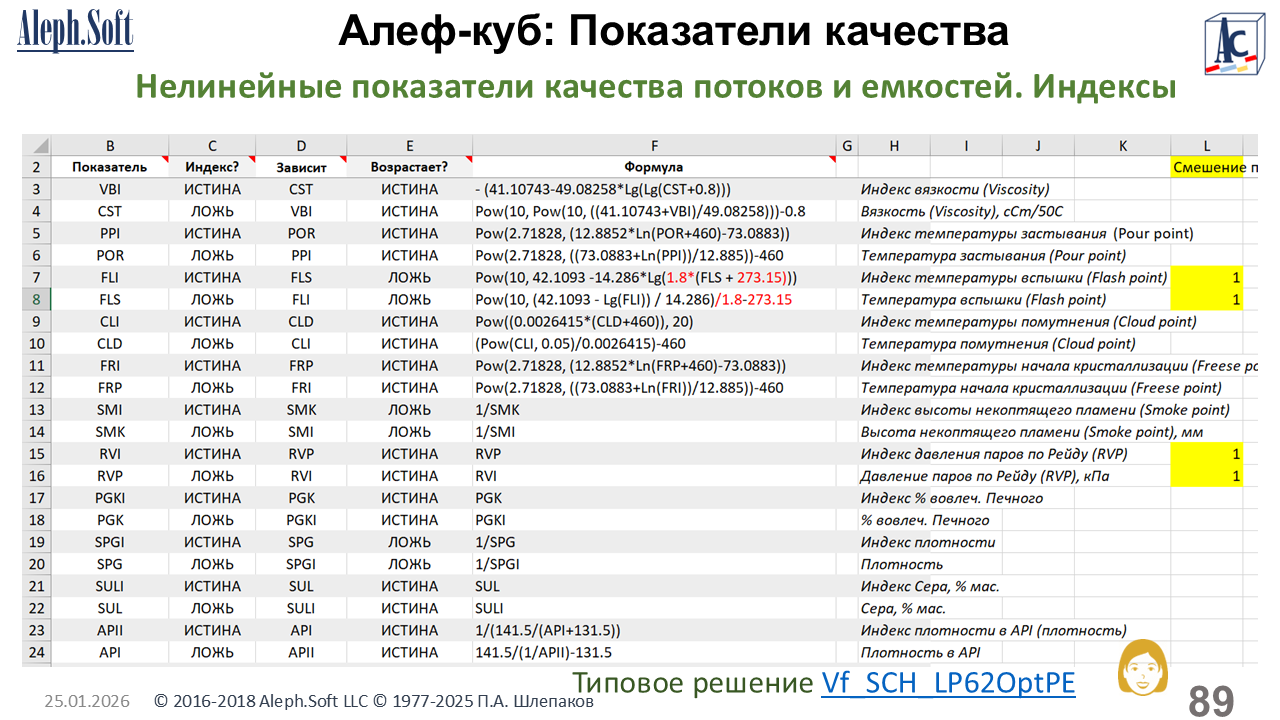Viewport: 1280px width, 720px height.
Task: Click the spreadsheet select-all corner triangle
Action: coord(37,146)
